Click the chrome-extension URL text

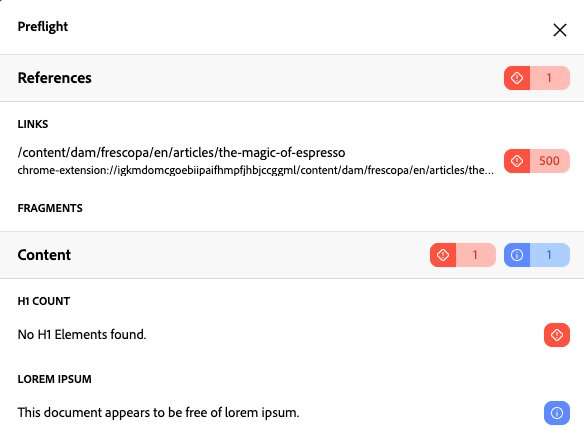256,170
